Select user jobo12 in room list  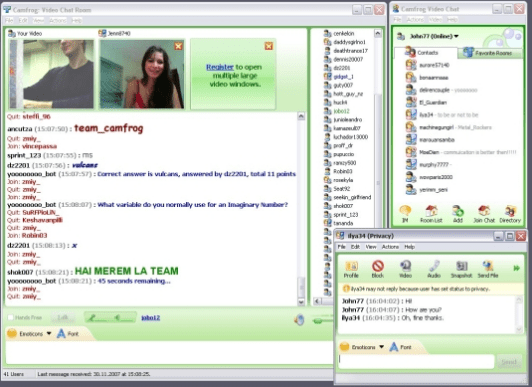tap(337, 111)
